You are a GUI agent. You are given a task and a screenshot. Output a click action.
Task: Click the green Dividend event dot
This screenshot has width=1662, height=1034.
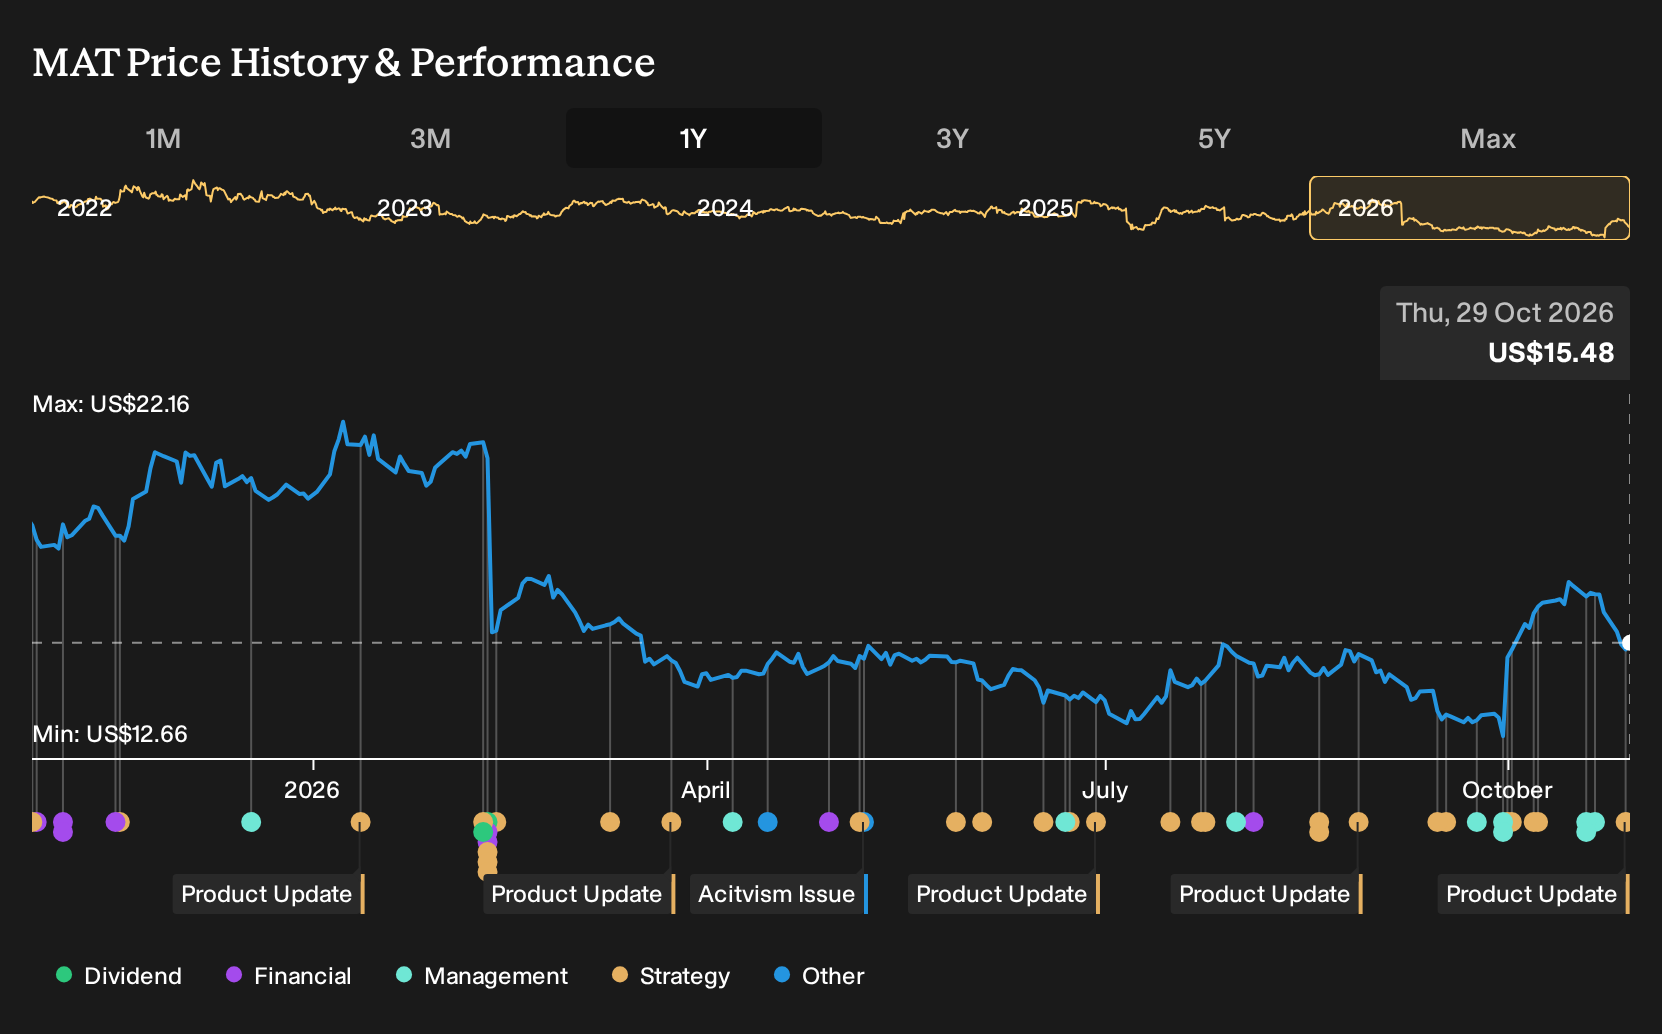(483, 831)
